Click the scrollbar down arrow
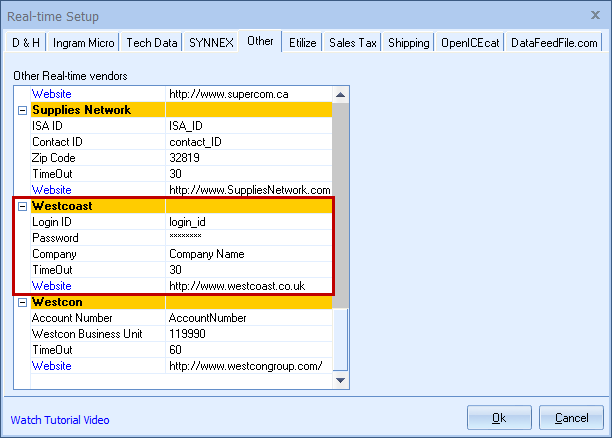The width and height of the screenshot is (612, 438). point(341,381)
